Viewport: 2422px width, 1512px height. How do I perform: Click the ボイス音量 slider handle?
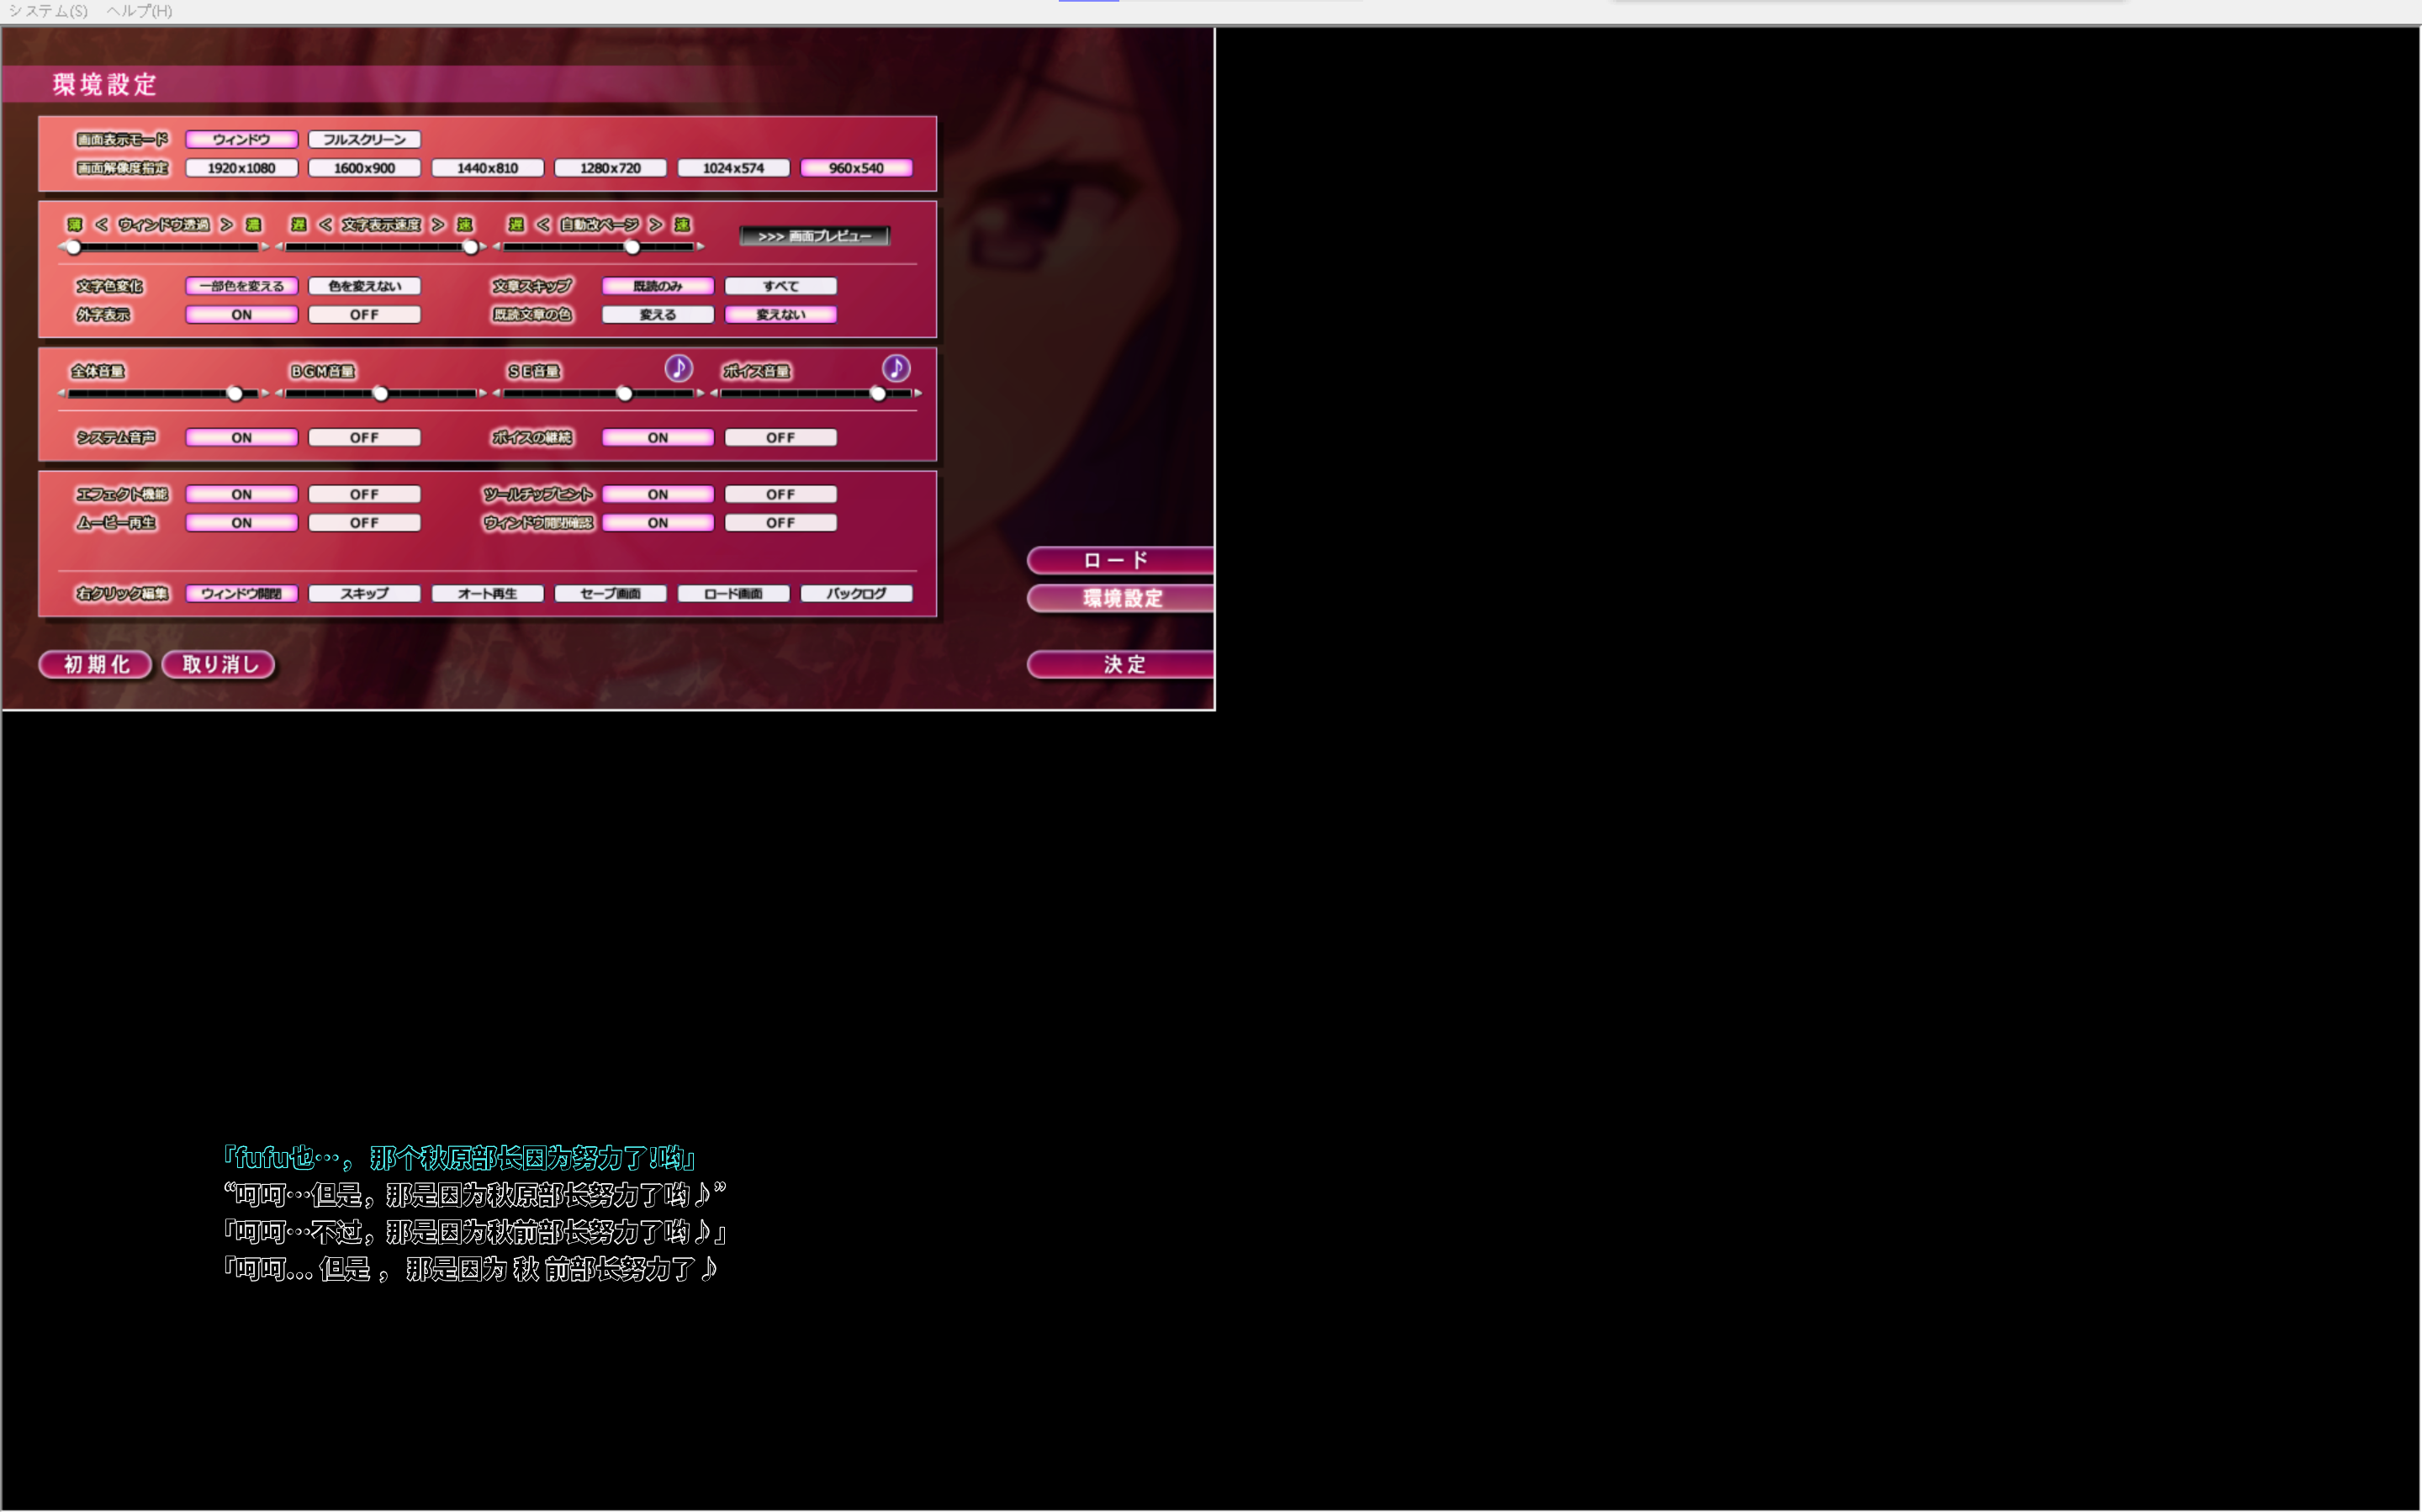click(x=878, y=394)
